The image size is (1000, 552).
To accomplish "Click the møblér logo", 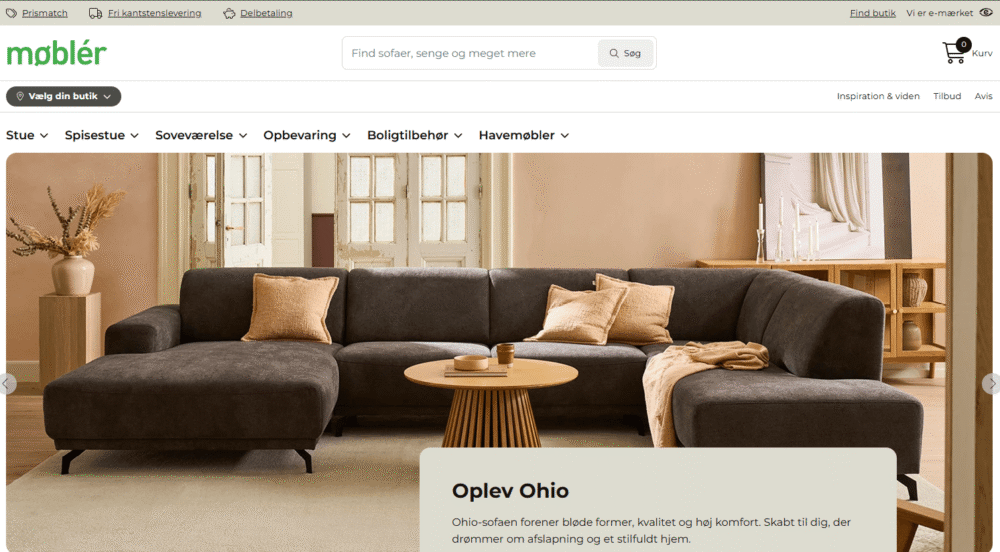I will [57, 53].
